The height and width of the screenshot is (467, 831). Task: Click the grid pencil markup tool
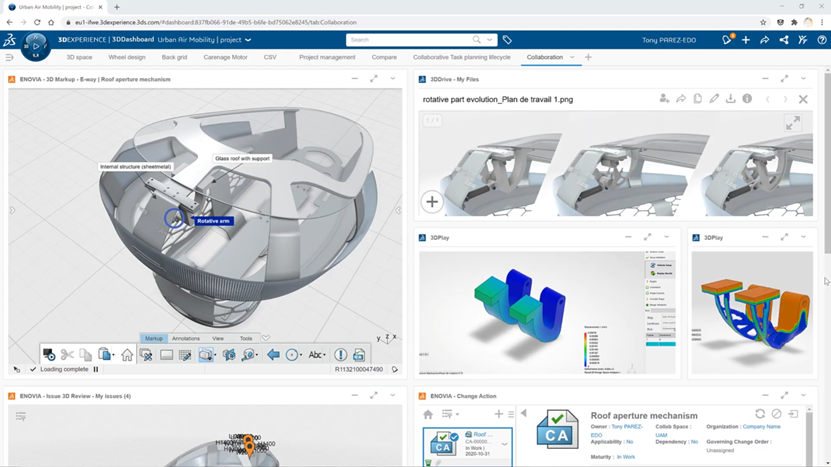click(x=185, y=355)
